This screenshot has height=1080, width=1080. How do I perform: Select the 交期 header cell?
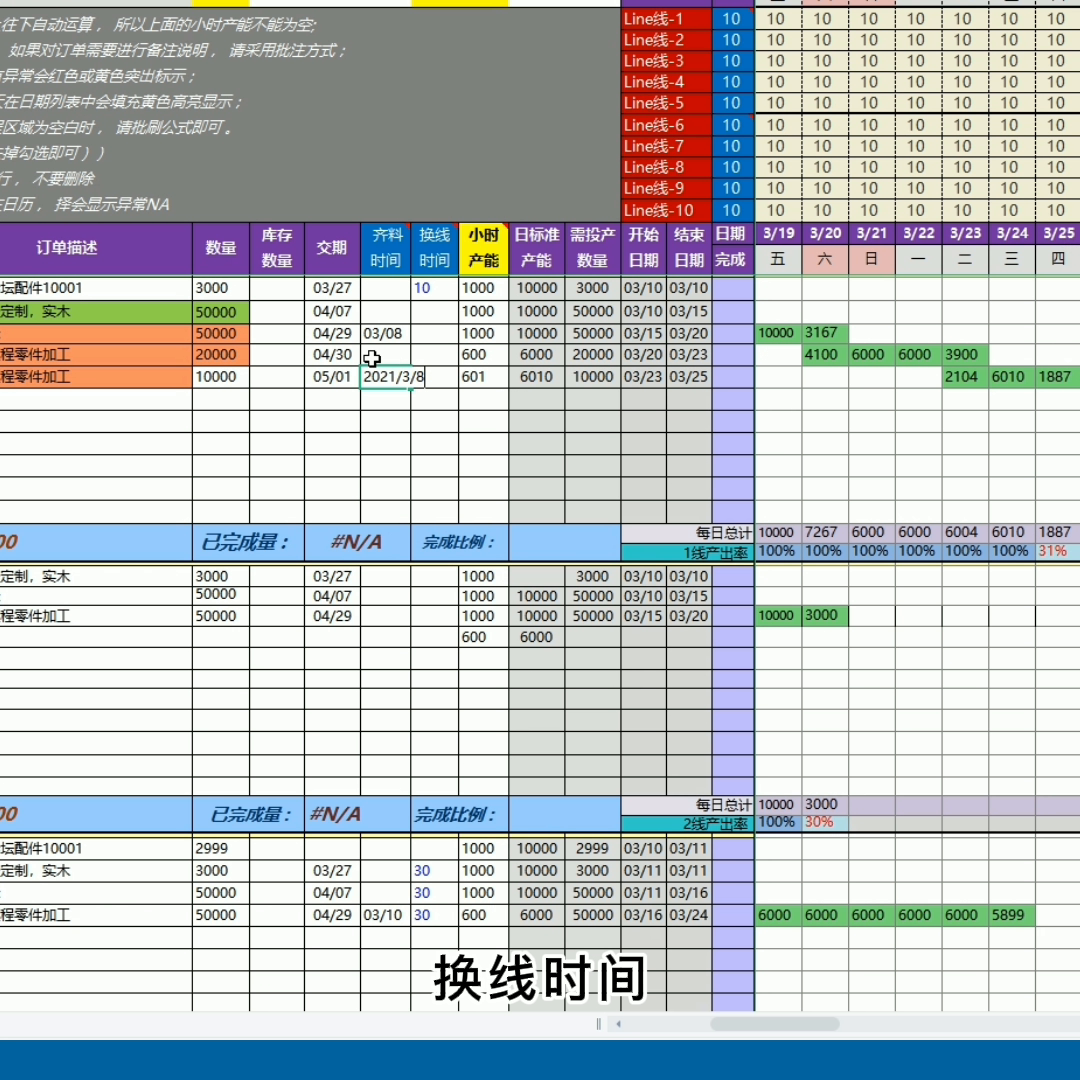(x=332, y=248)
